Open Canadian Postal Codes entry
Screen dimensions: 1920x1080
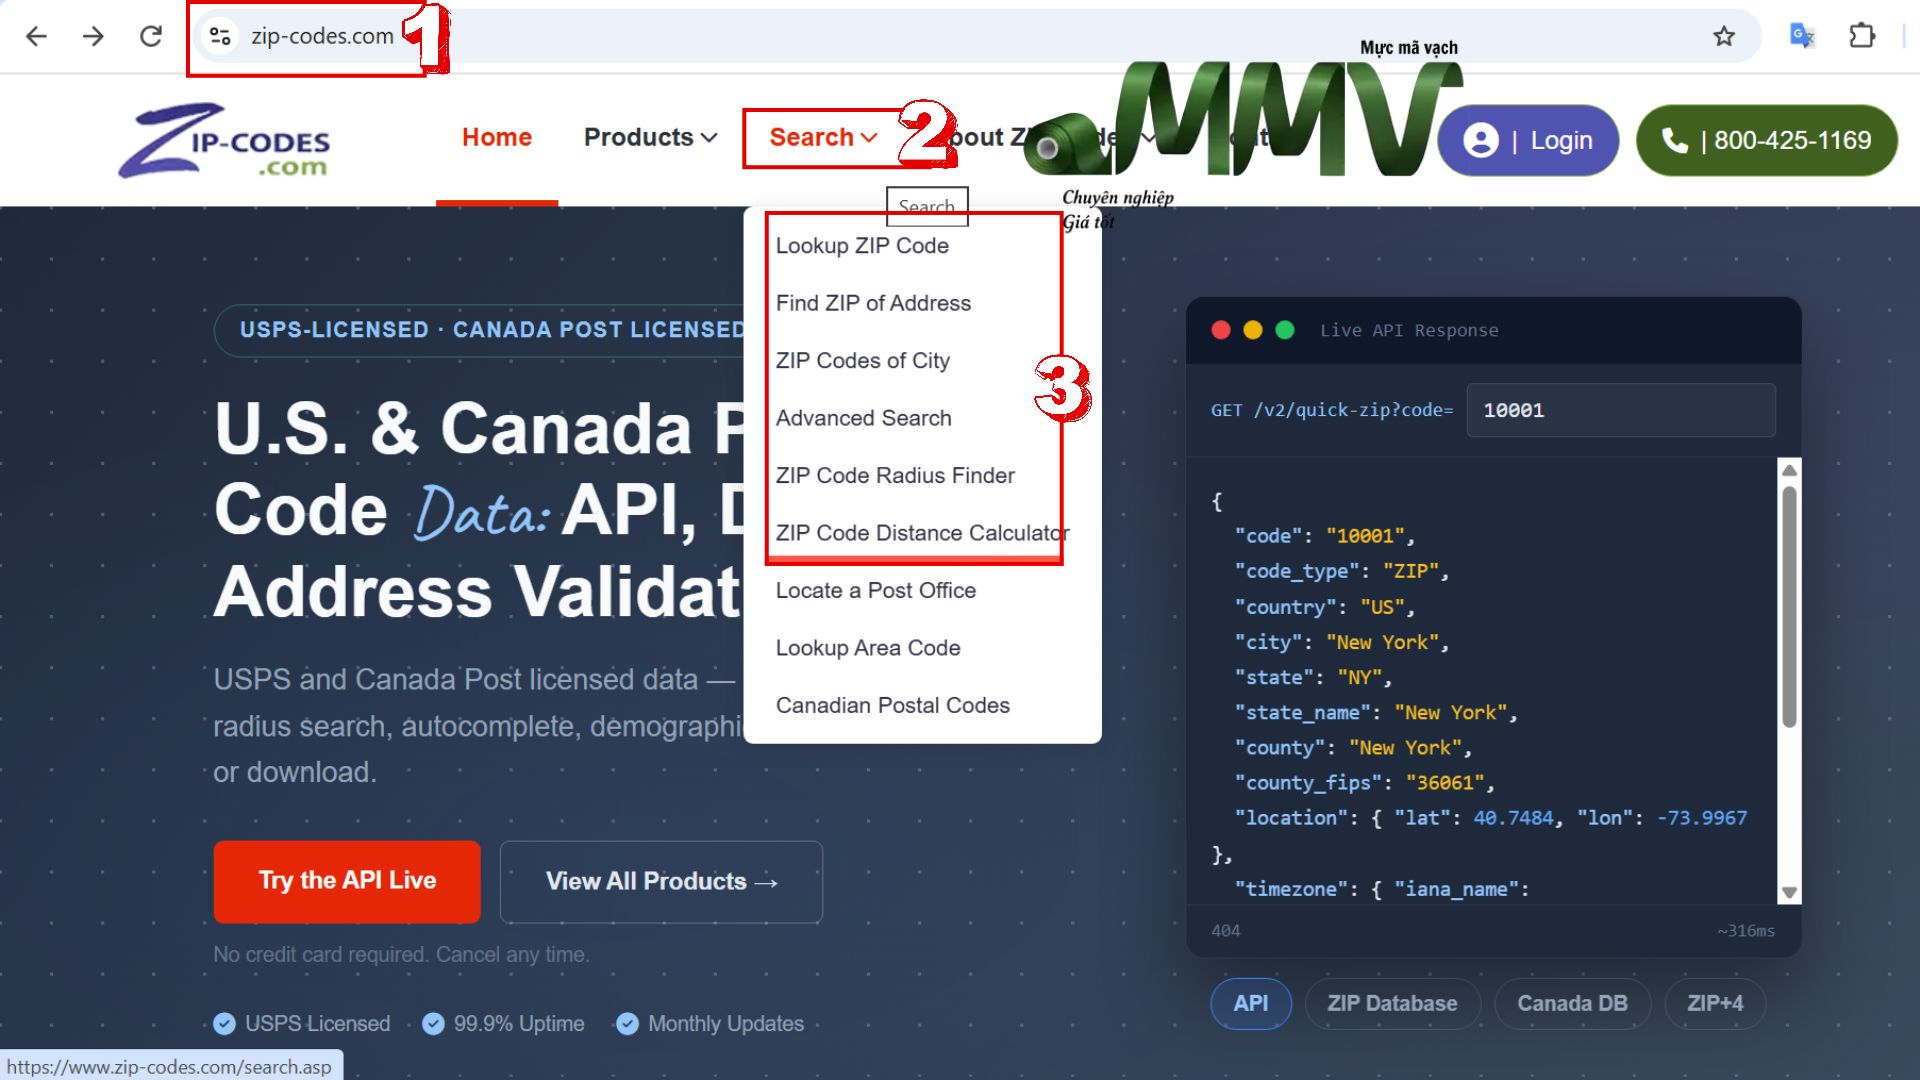[x=893, y=706]
